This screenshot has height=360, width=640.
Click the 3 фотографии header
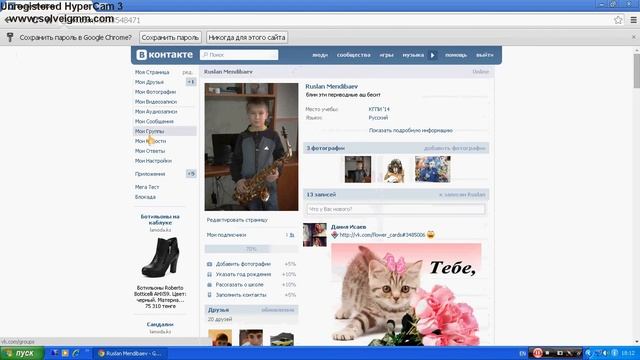(326, 148)
